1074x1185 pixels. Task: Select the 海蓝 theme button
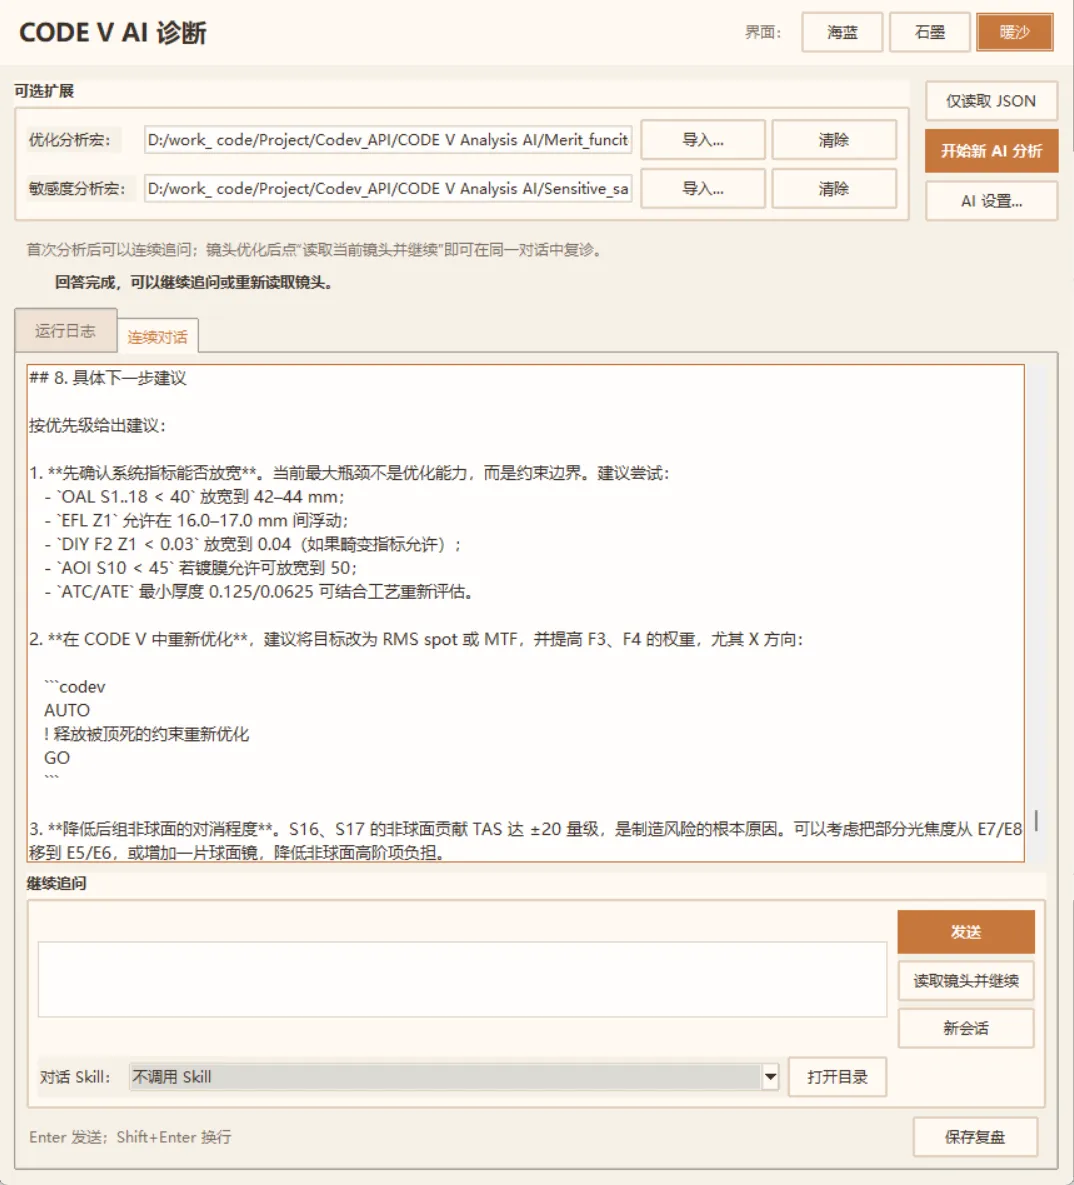[x=842, y=32]
